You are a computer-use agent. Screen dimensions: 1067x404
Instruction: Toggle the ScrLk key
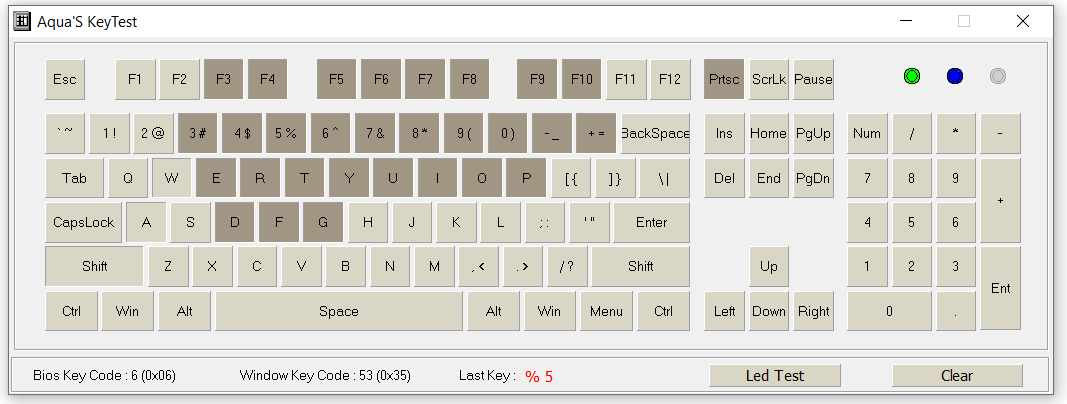coord(769,79)
